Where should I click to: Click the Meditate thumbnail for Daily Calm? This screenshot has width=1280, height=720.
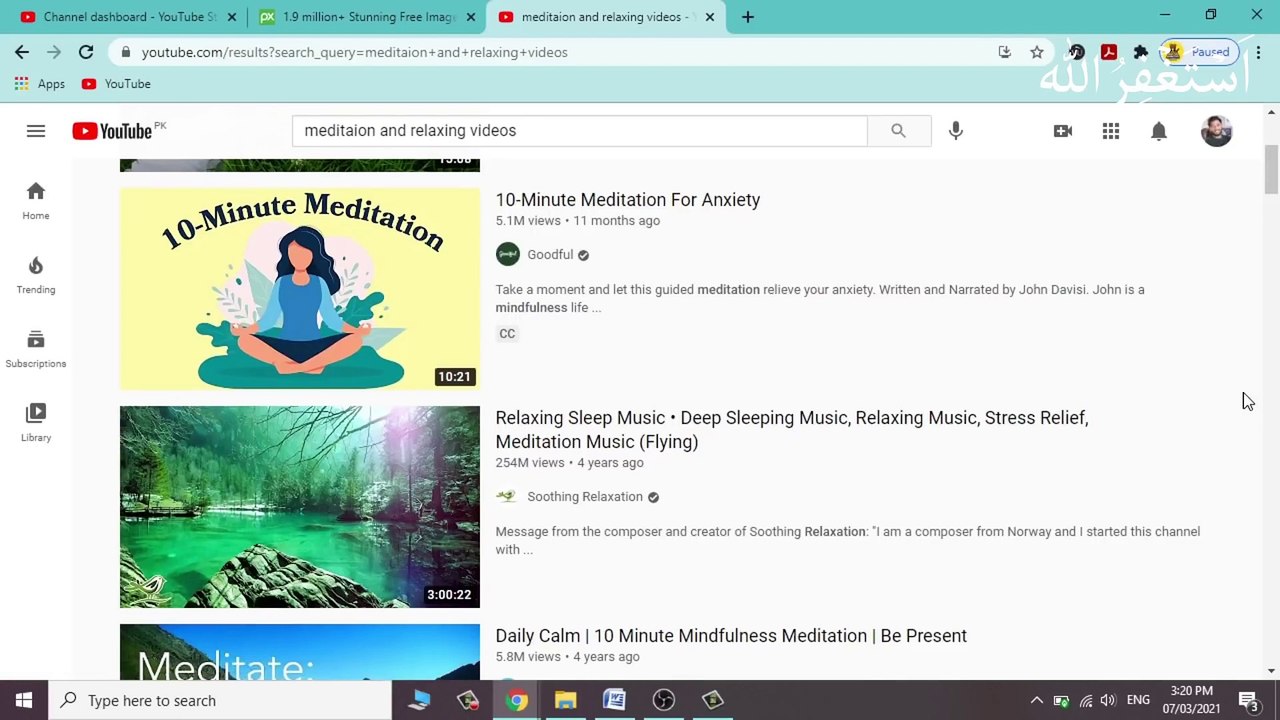300,652
